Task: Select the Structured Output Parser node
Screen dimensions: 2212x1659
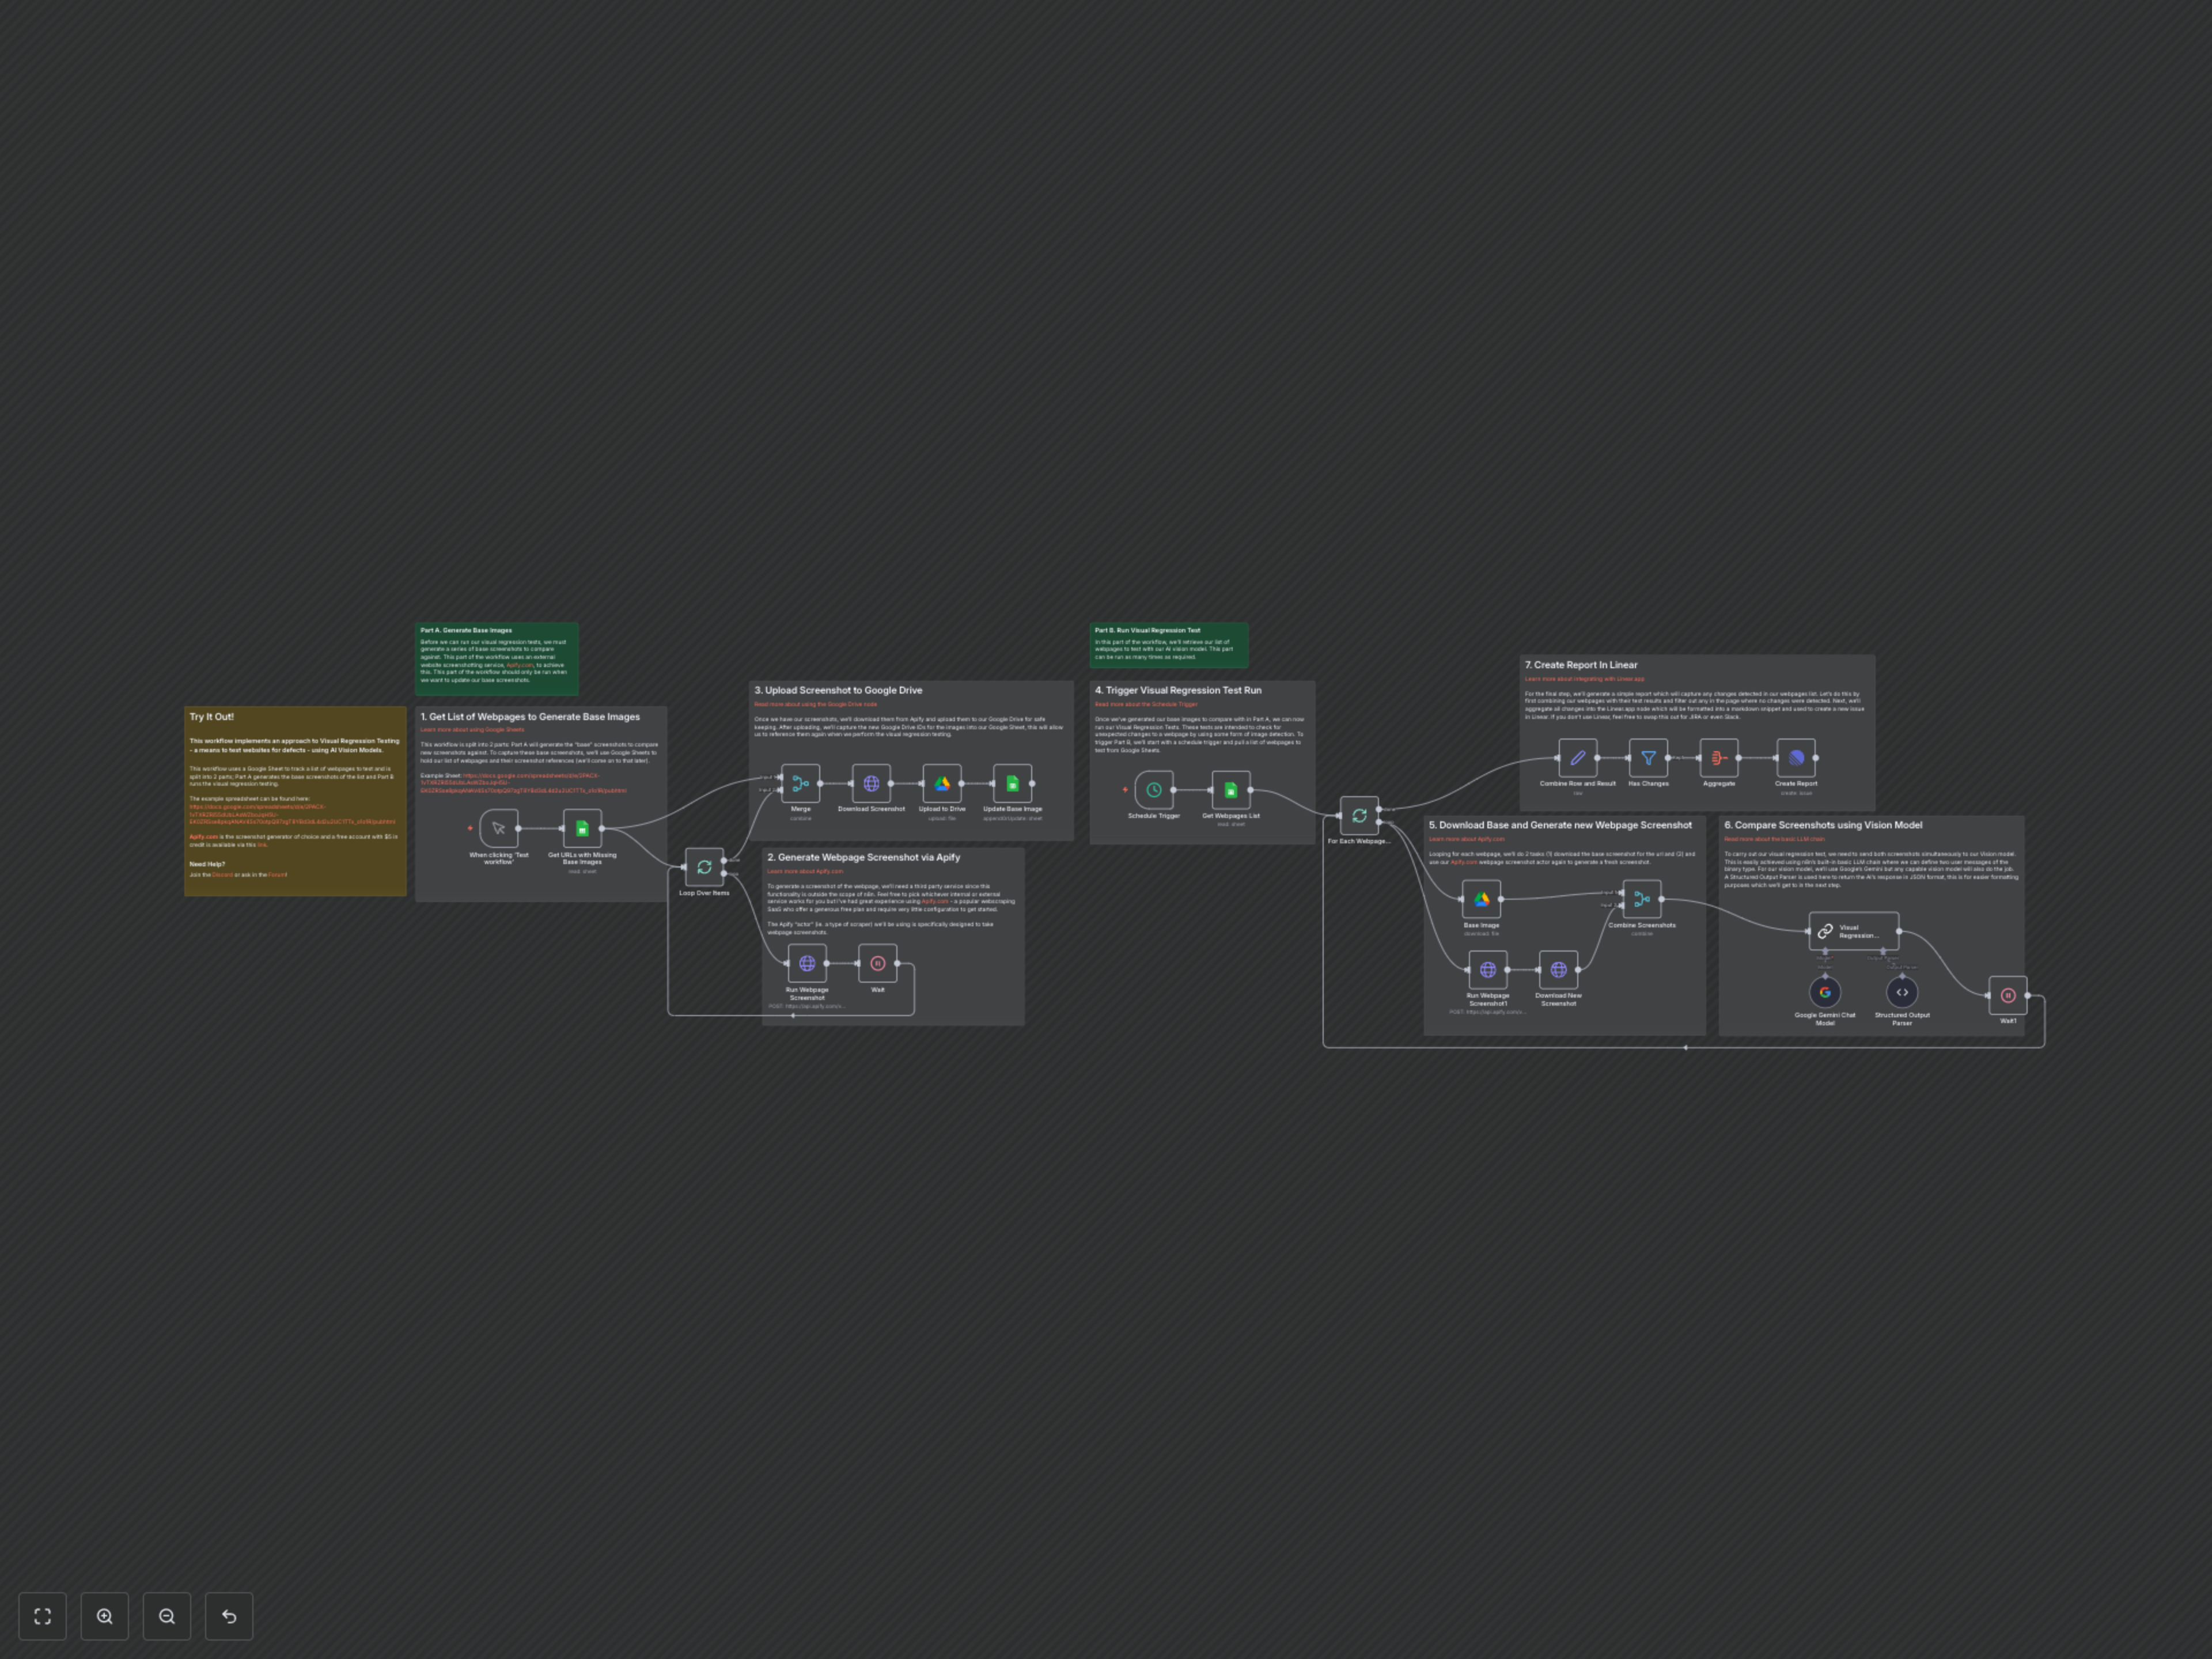Action: coord(1902,992)
